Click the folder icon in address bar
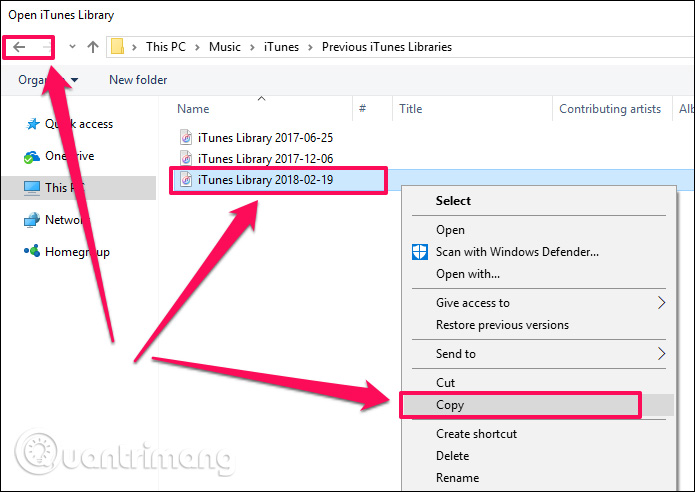The height and width of the screenshot is (492, 695). [117, 47]
